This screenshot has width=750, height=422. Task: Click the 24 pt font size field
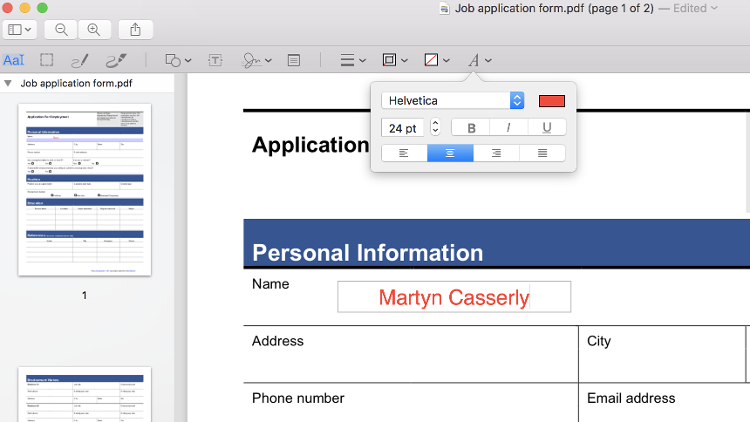tap(403, 128)
